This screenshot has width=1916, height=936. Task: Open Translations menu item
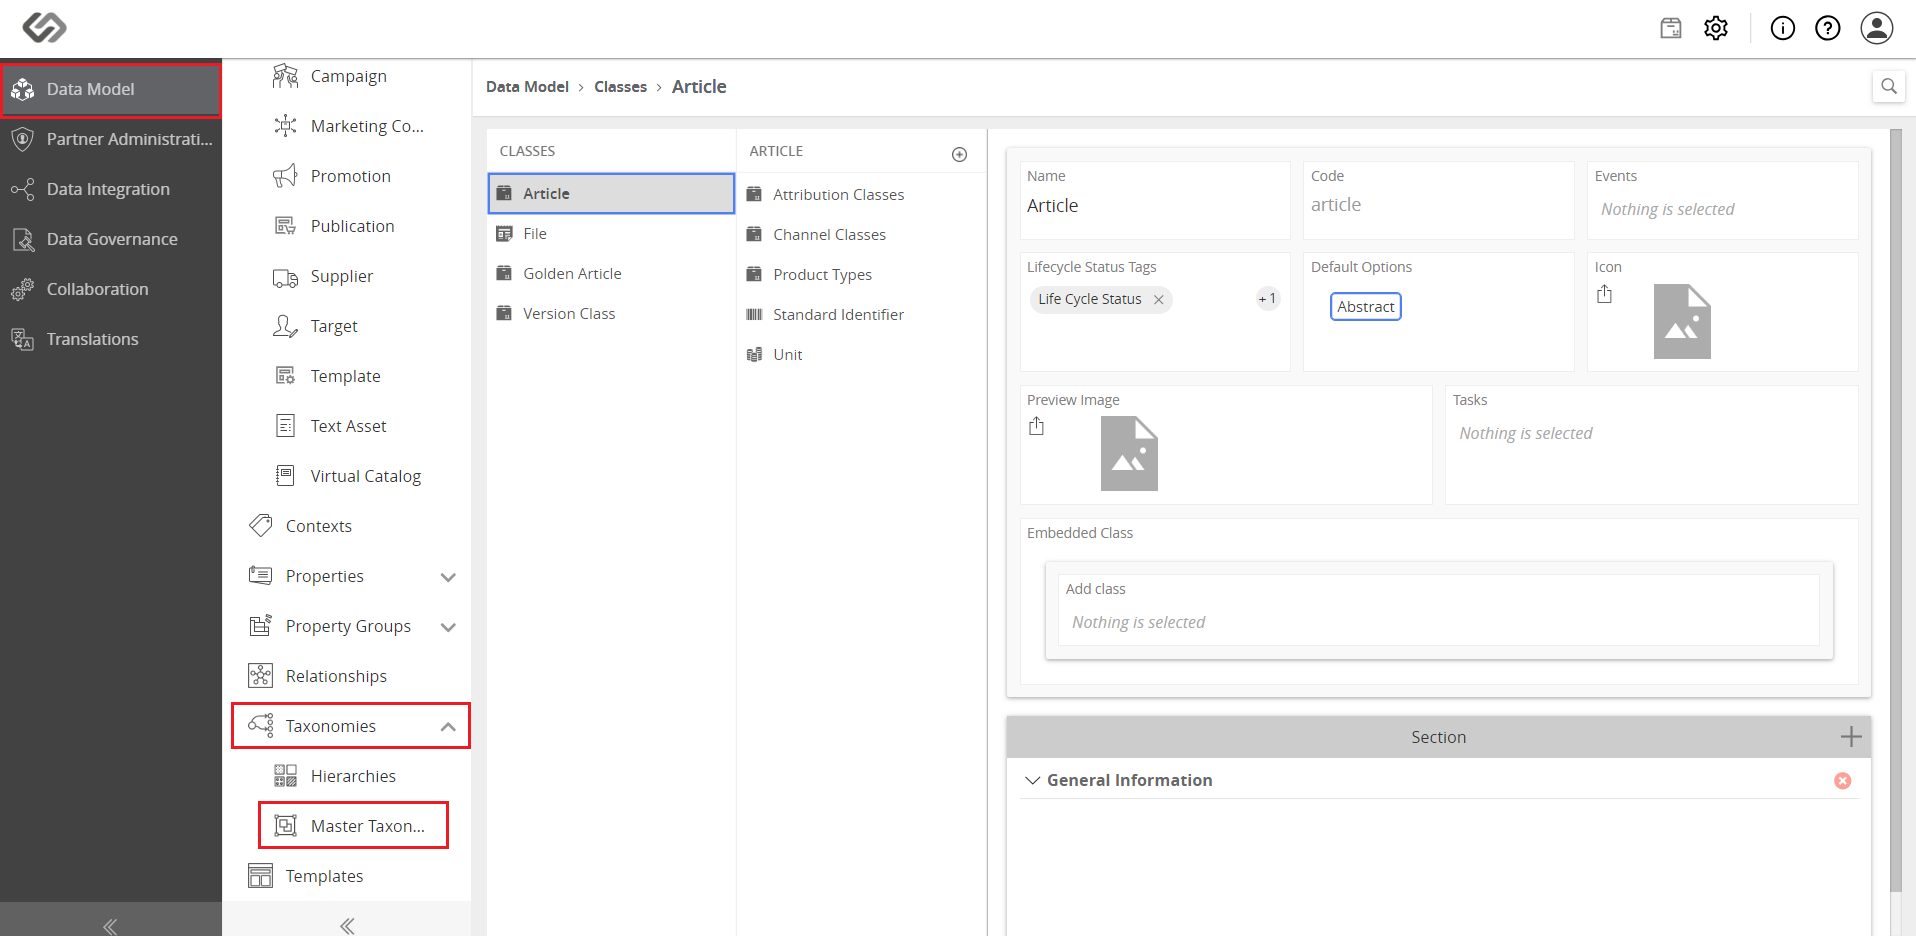[111, 339]
